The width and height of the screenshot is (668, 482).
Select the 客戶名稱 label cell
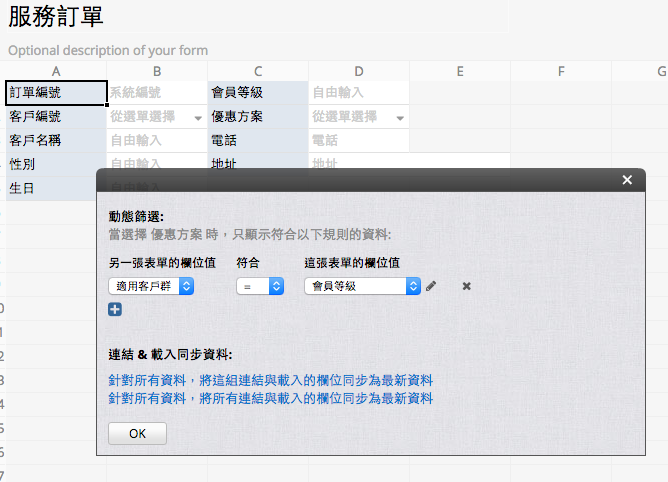coord(56,141)
